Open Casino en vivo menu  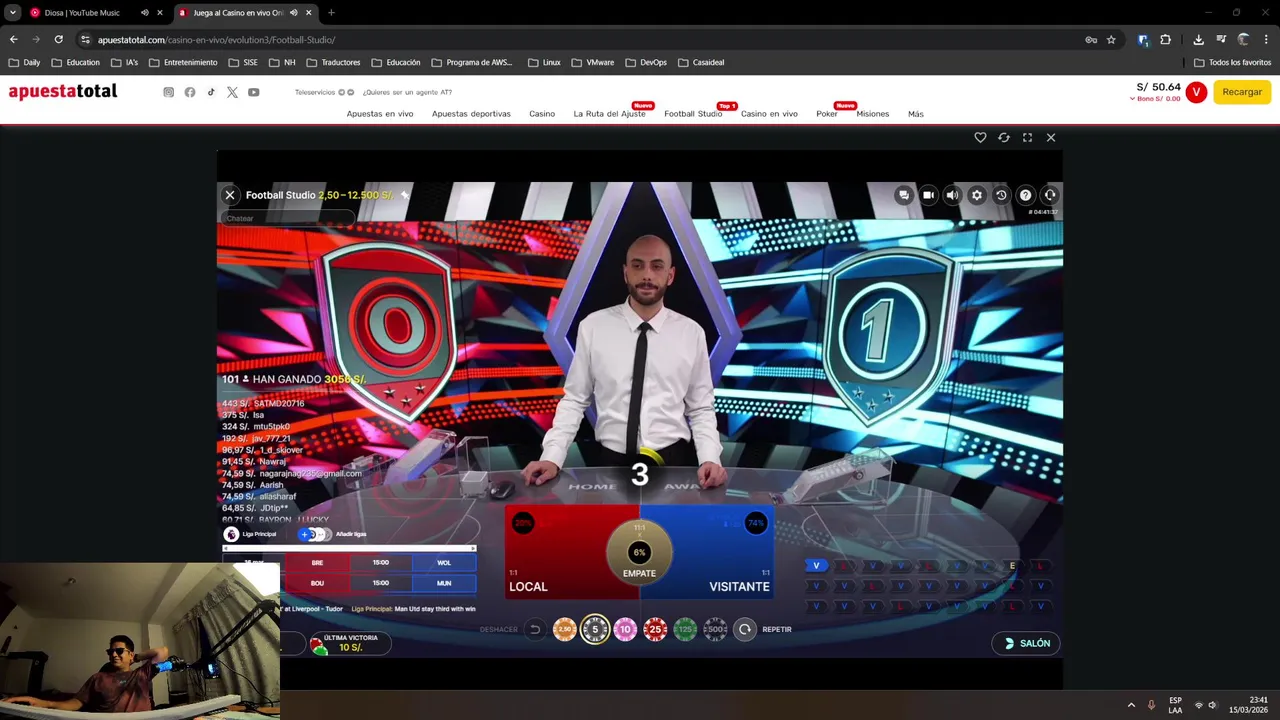point(769,114)
